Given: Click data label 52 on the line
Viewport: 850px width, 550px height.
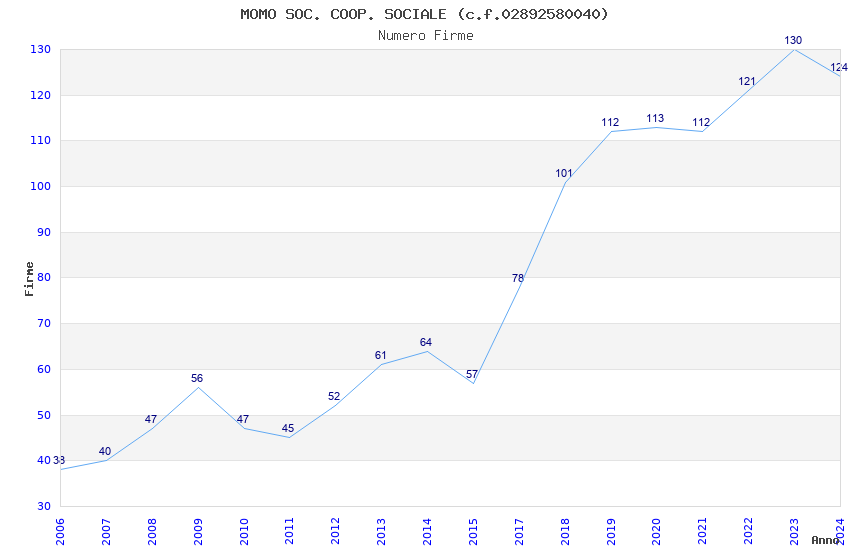Looking at the screenshot, I should click(x=334, y=397).
